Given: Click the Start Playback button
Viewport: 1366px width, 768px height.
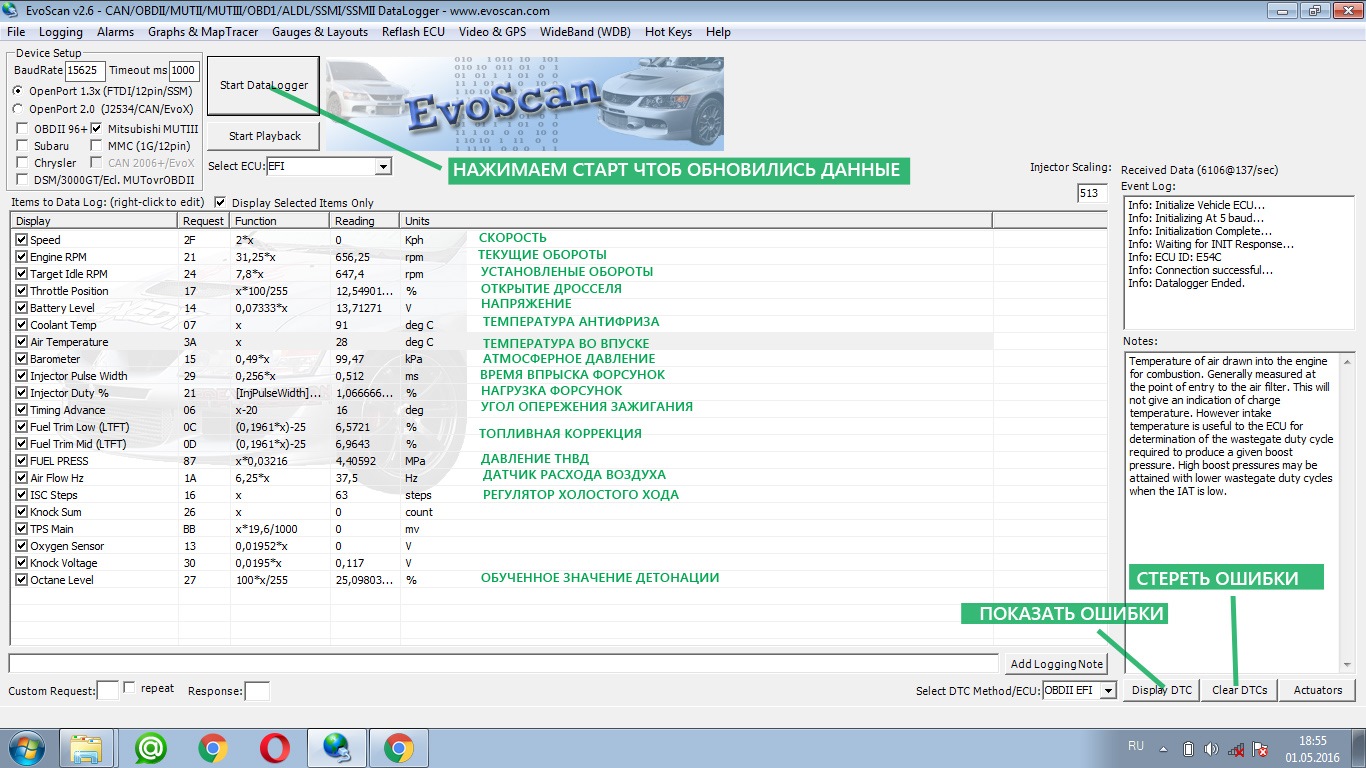Looking at the screenshot, I should pos(264,136).
